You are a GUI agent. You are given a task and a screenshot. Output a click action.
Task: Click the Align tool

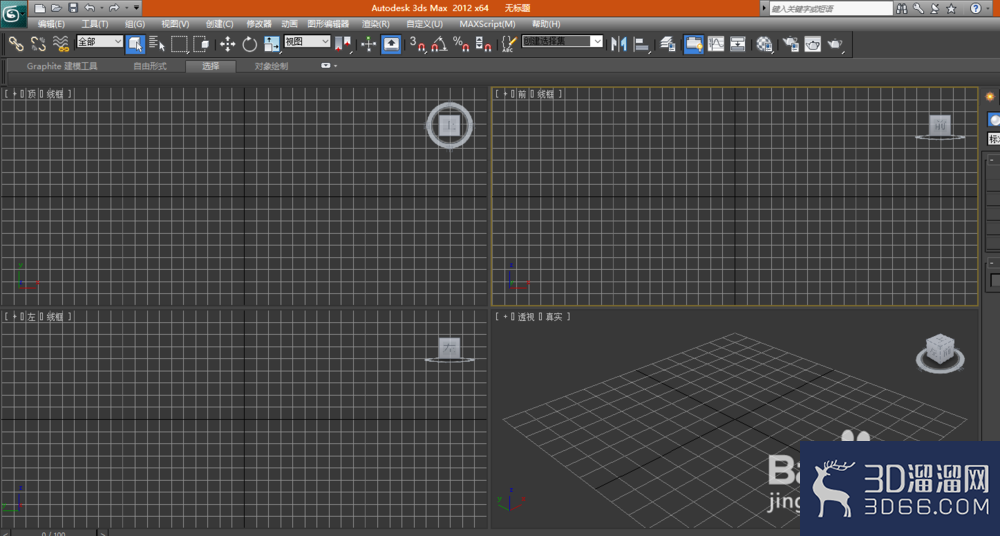(642, 43)
